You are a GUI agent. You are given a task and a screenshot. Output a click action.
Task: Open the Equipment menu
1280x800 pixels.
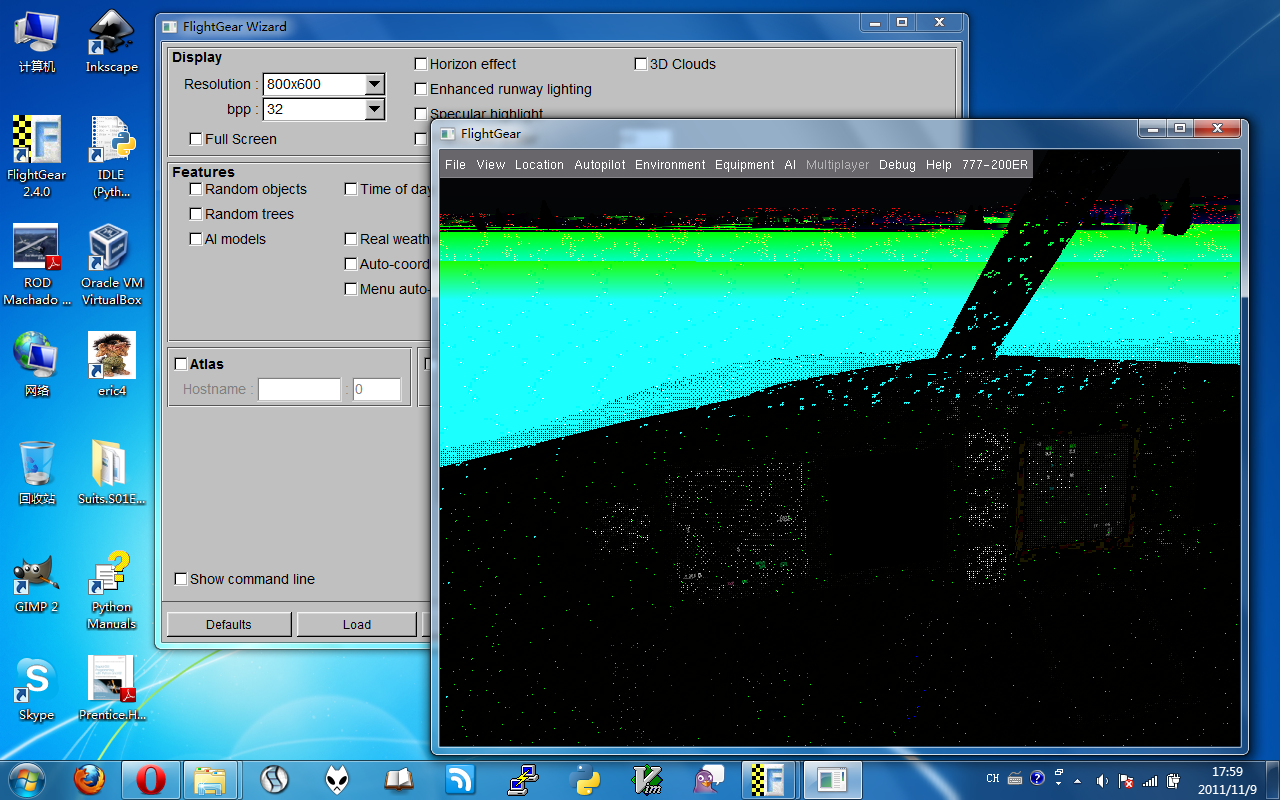pyautogui.click(x=745, y=165)
